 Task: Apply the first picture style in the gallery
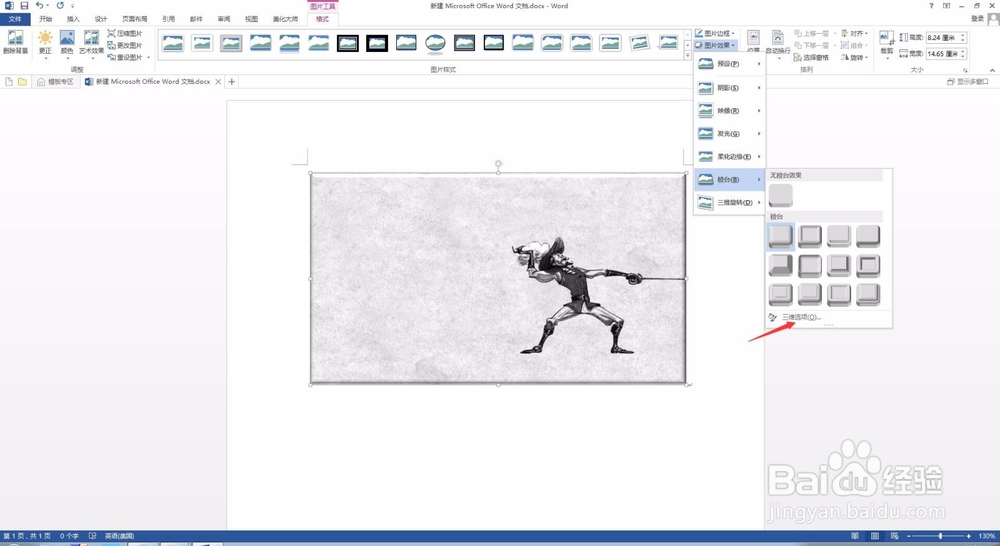[173, 43]
